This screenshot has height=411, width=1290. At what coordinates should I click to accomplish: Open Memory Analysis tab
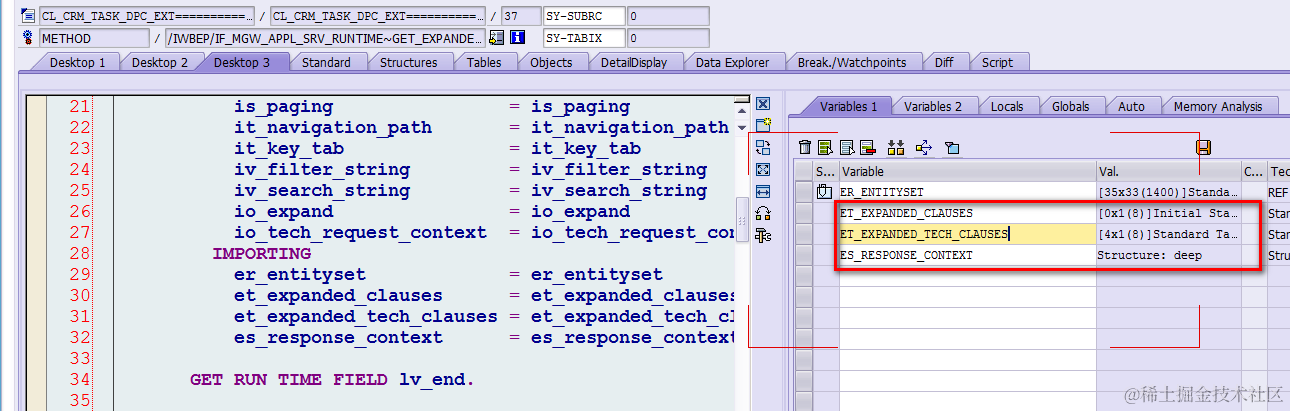1217,106
